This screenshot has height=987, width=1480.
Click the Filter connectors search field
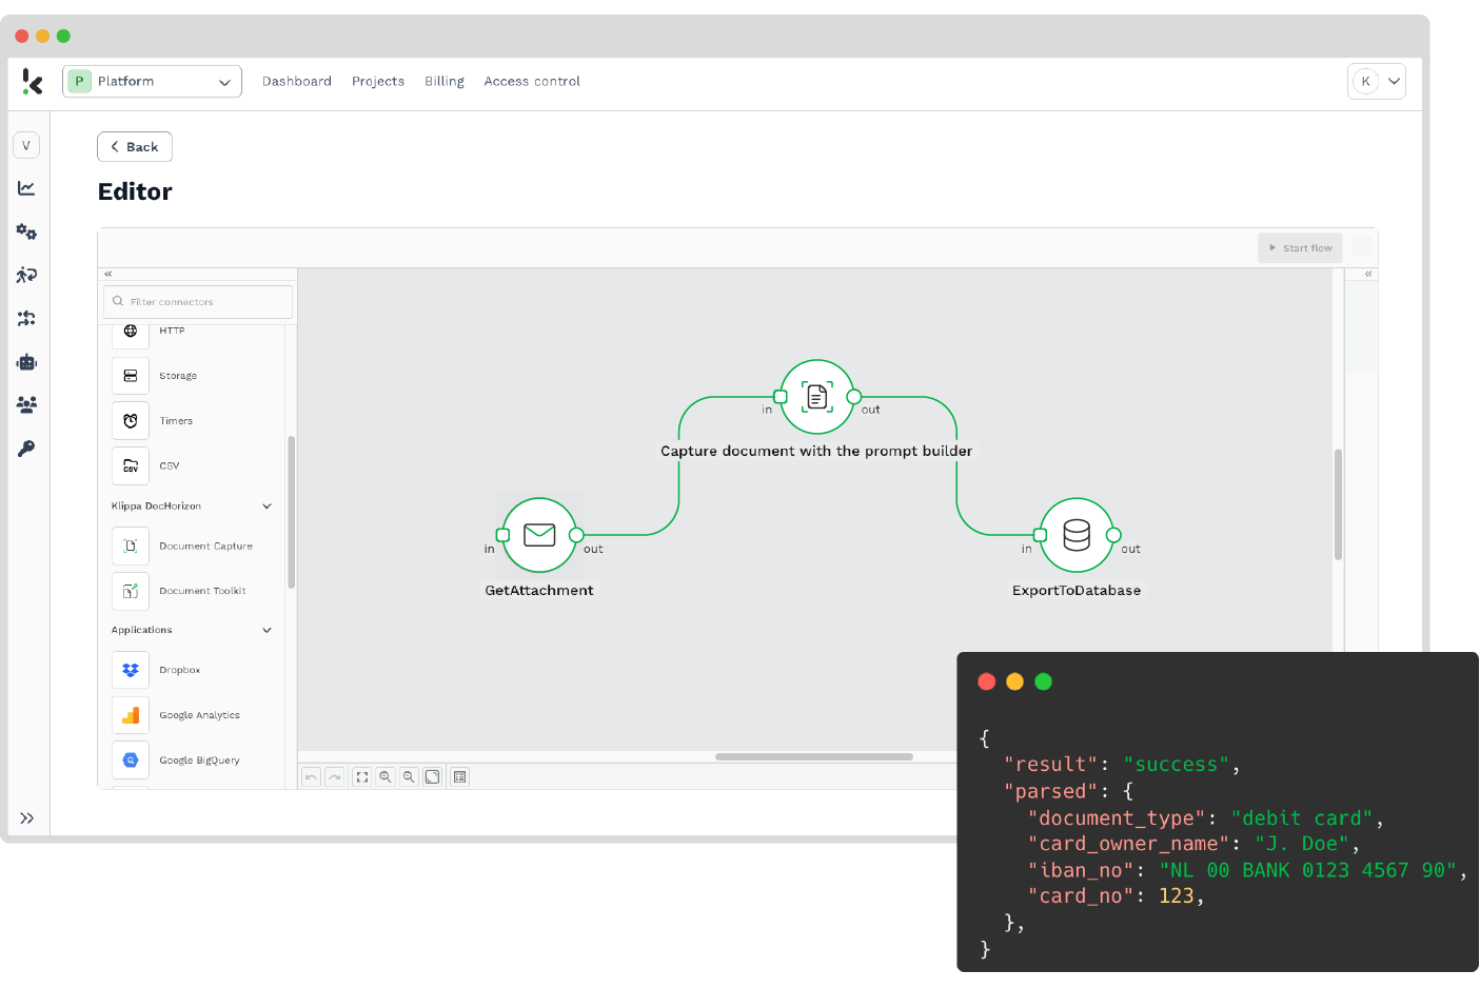(197, 301)
